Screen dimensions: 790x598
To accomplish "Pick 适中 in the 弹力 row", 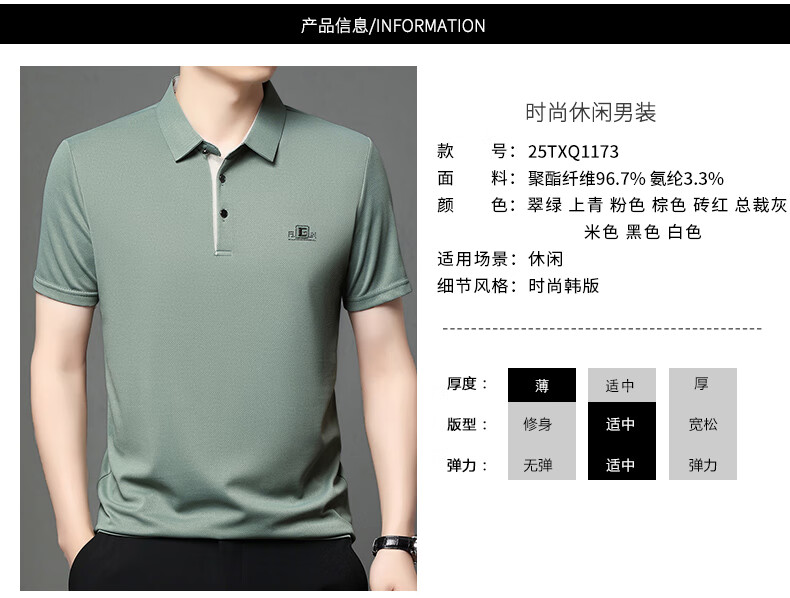I will click(622, 463).
